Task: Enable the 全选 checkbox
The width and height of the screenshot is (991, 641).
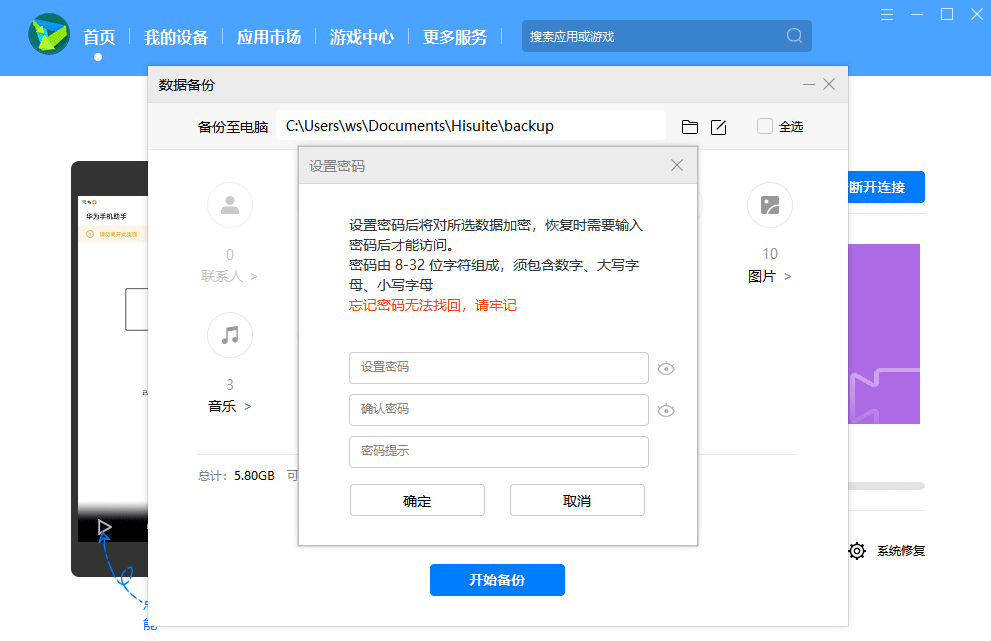Action: pos(763,126)
